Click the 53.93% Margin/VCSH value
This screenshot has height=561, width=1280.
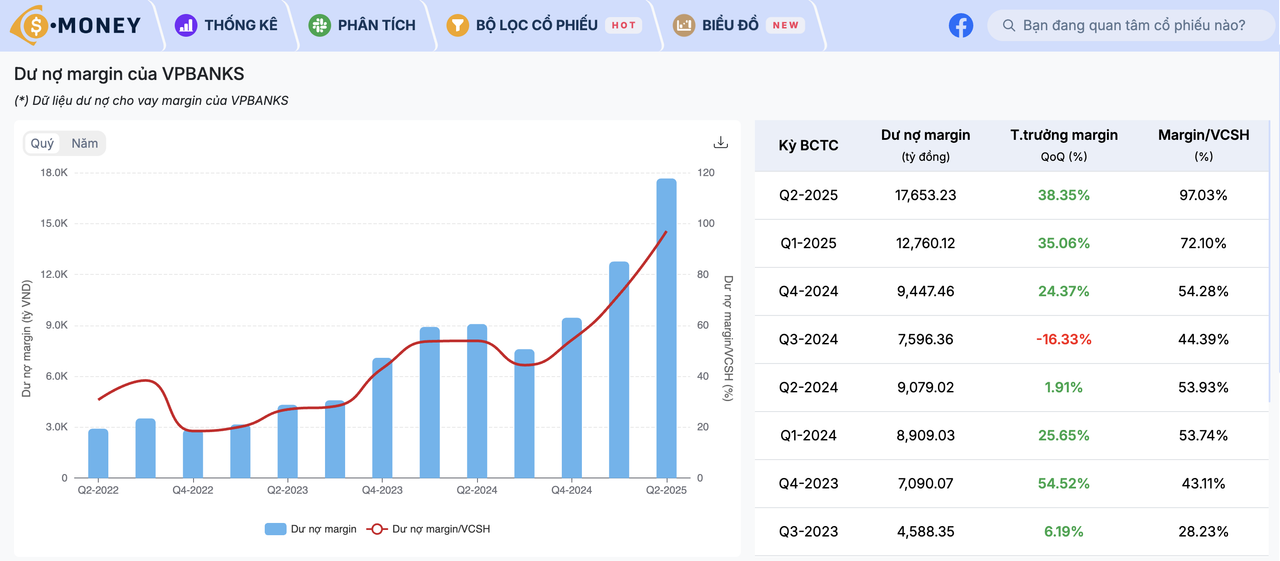tap(1203, 387)
